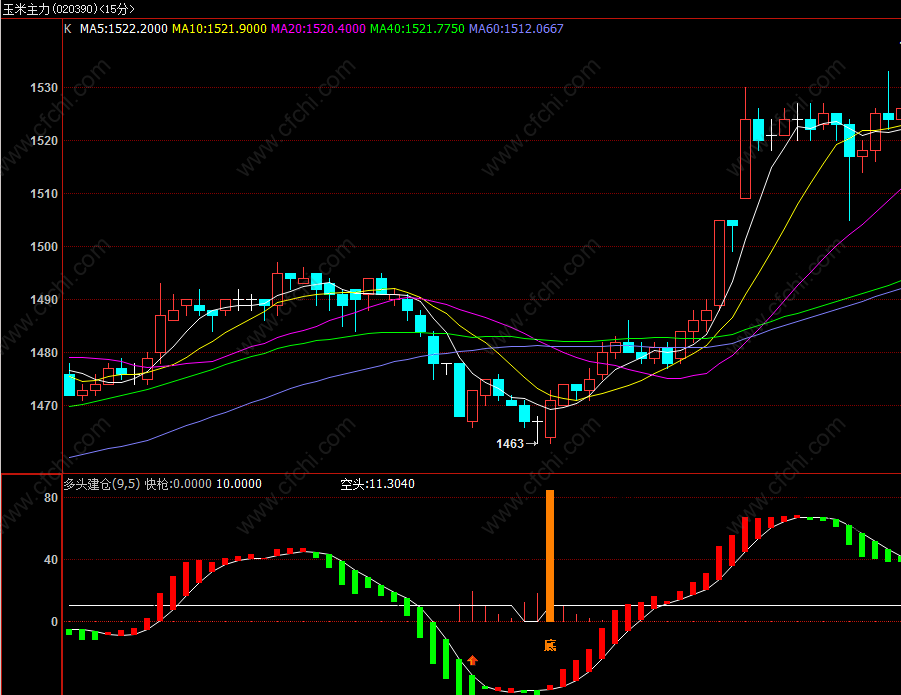The height and width of the screenshot is (695, 901).
Task: Select the MA10:1521.9000 indicator label
Action: [x=220, y=29]
